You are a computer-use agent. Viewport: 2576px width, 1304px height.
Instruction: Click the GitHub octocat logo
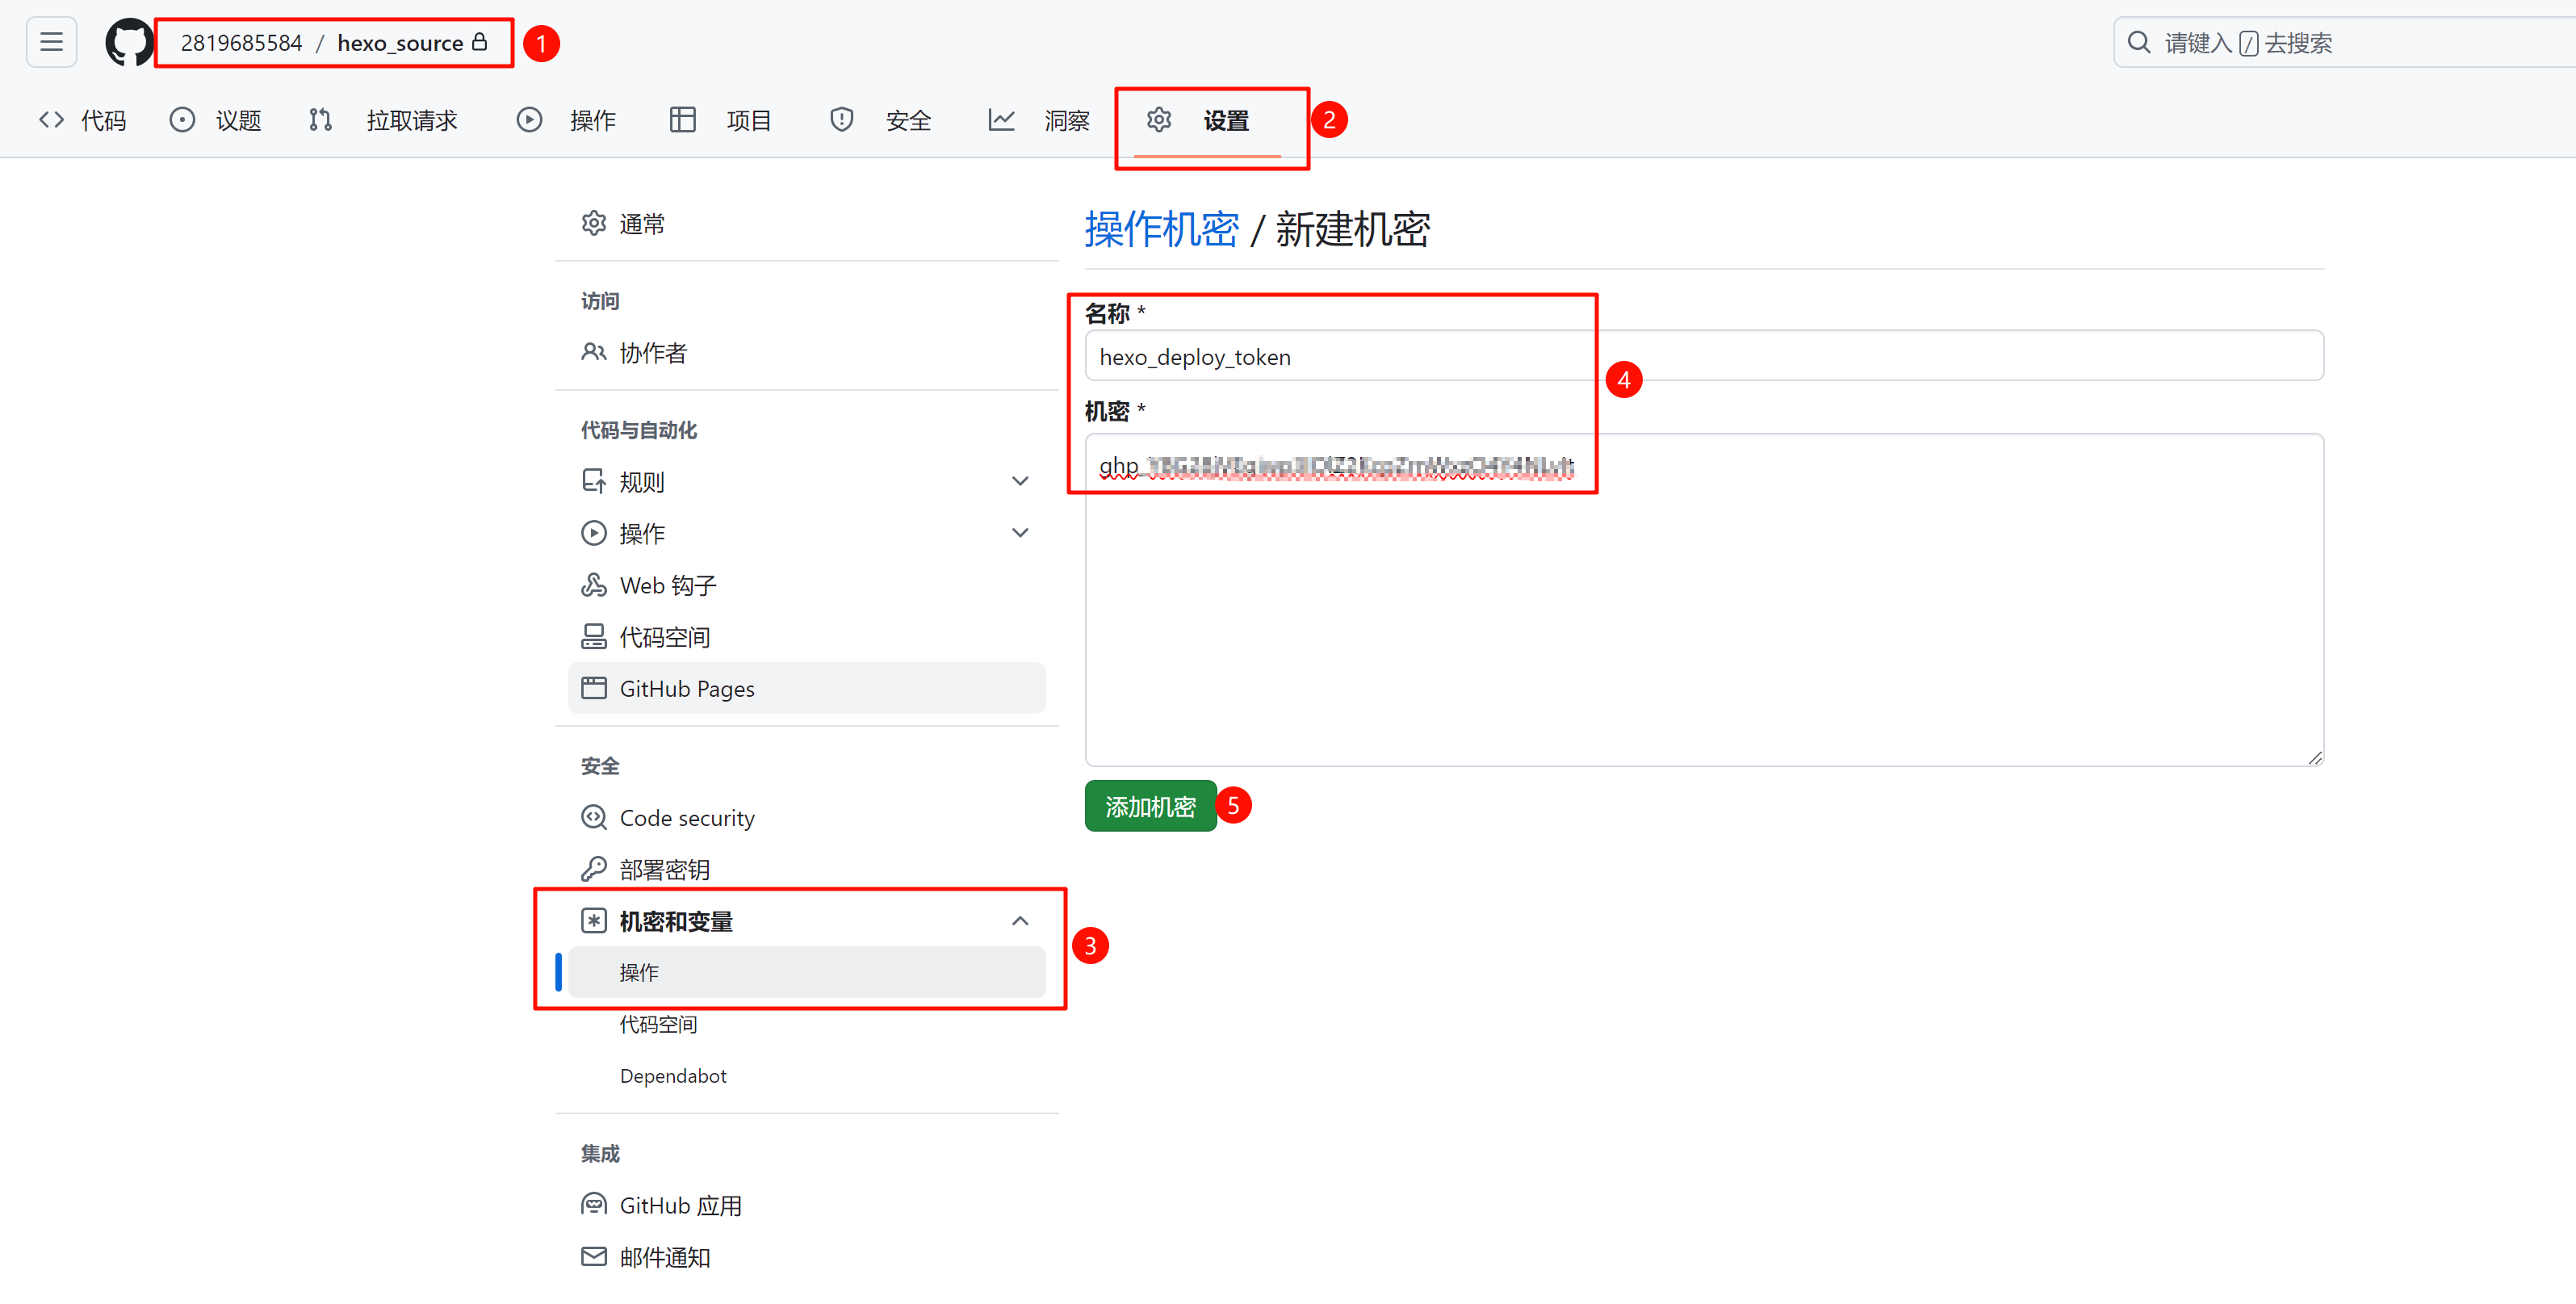coord(128,41)
